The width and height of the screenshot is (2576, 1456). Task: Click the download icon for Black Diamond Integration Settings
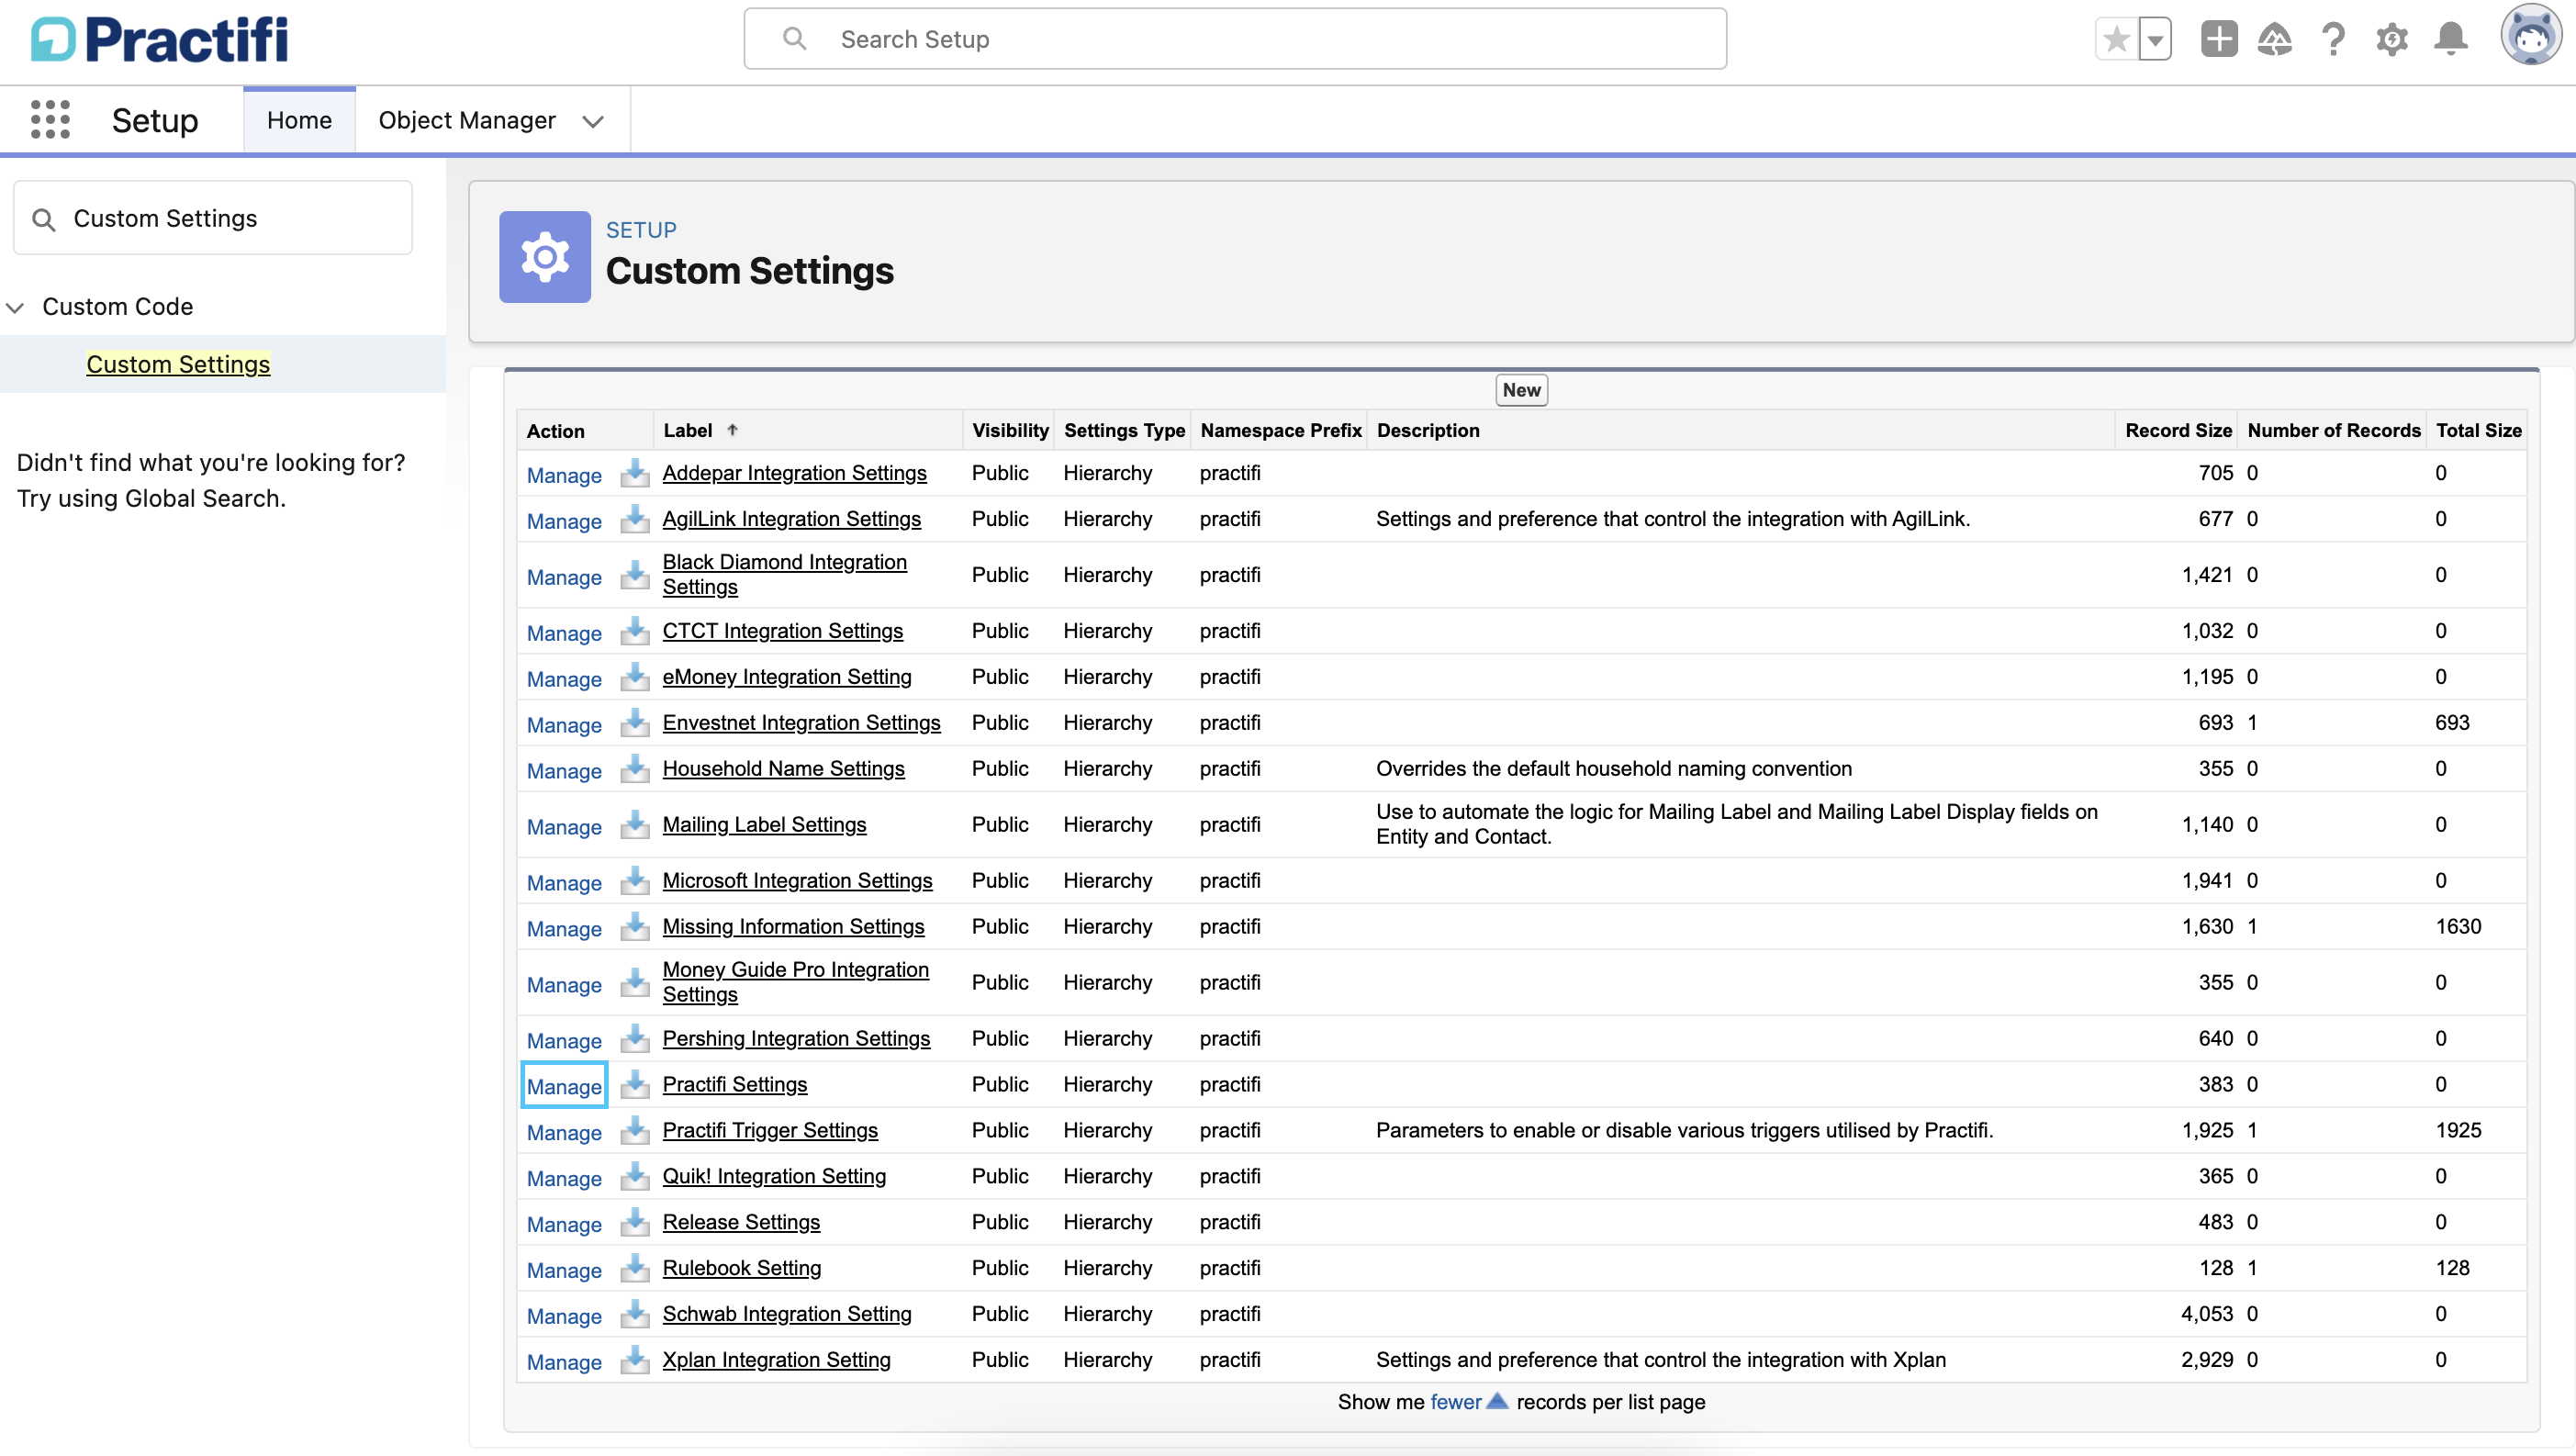(x=634, y=575)
